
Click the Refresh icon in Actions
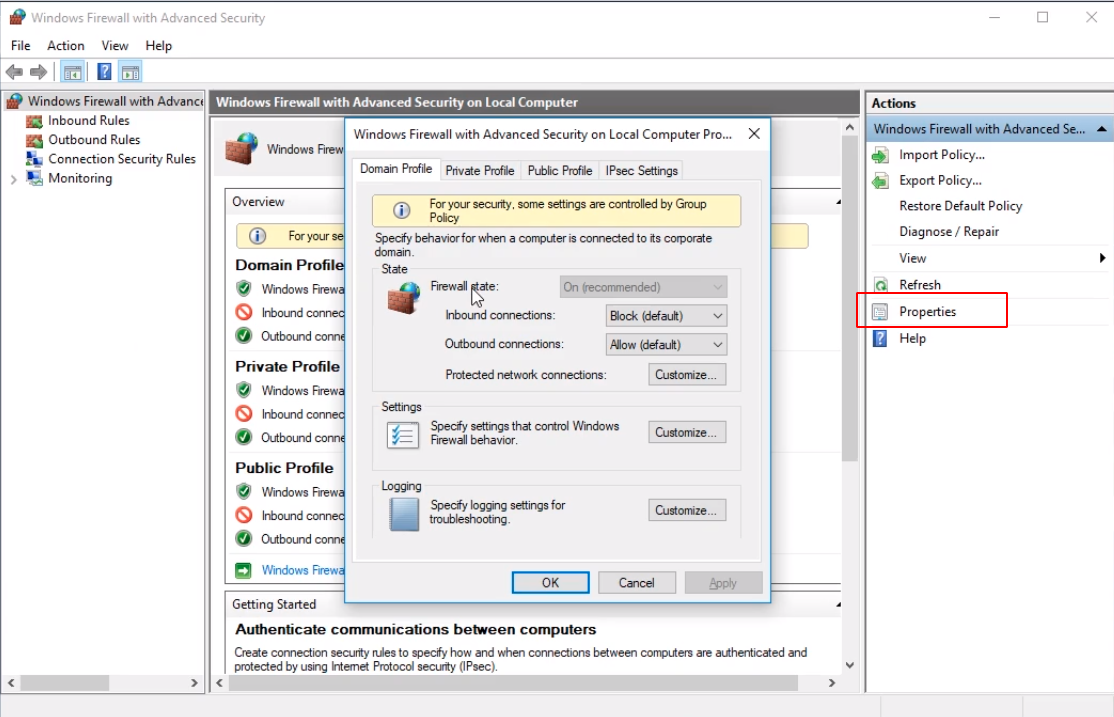point(880,285)
